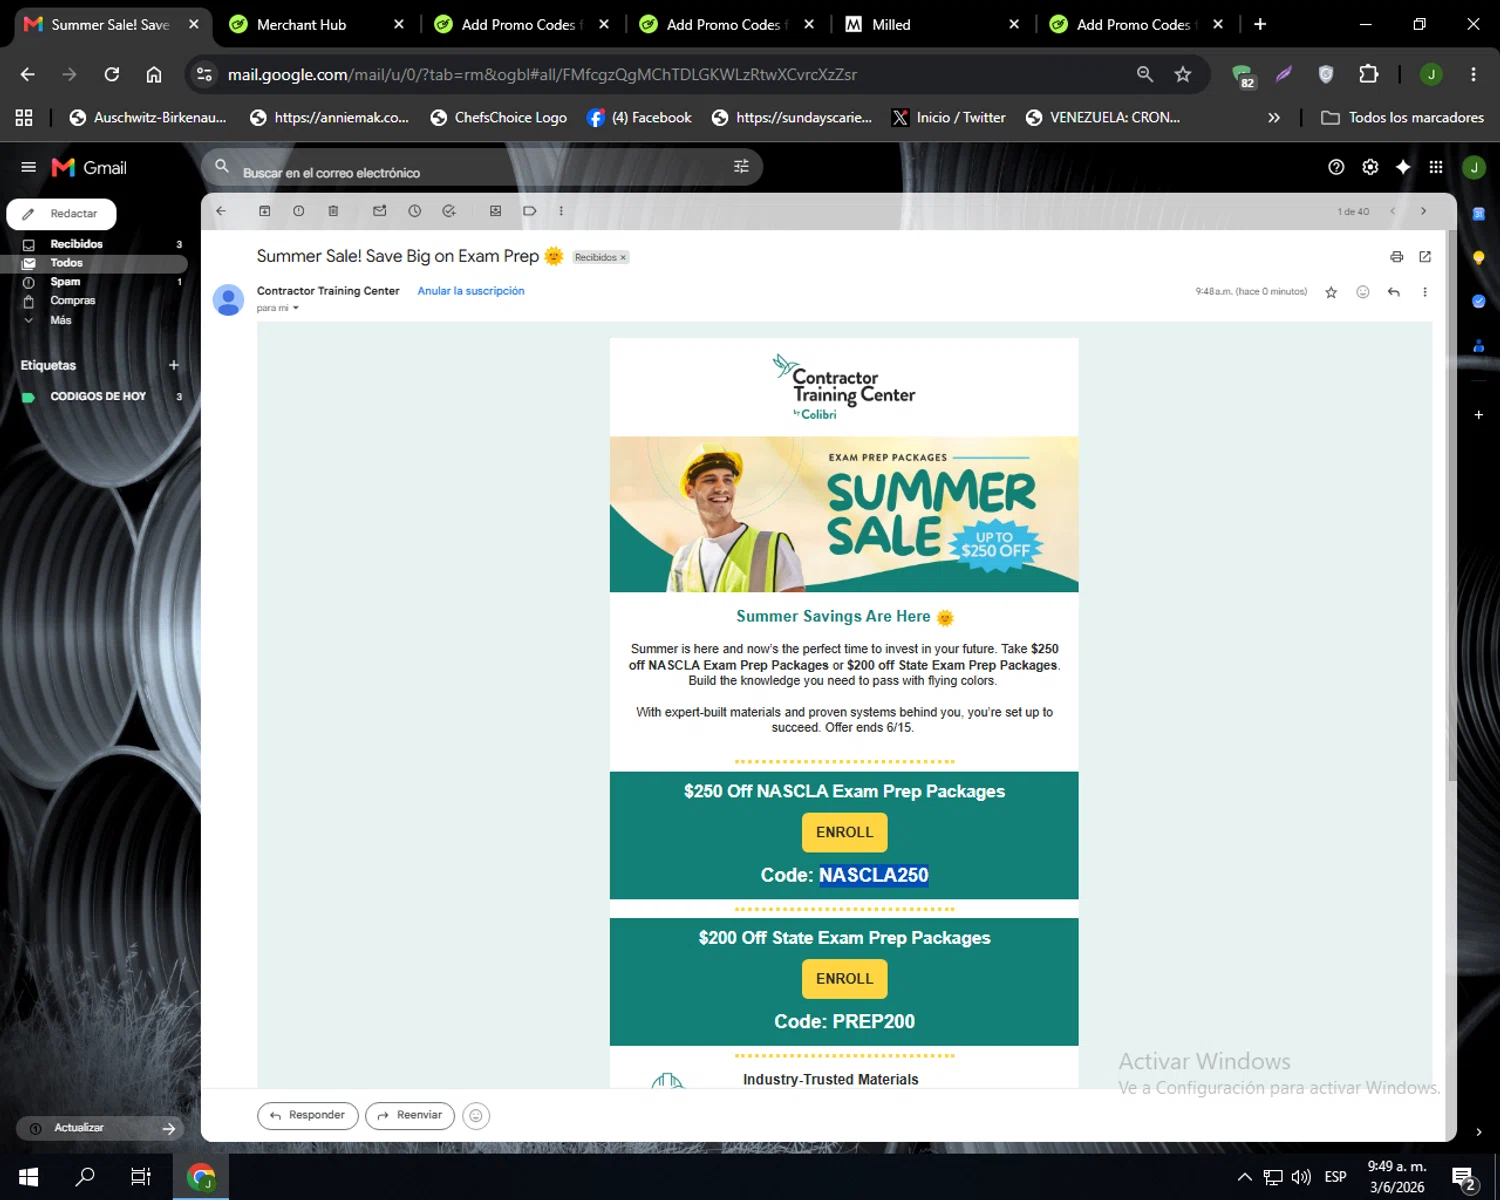Click Responder reply button
The image size is (1500, 1200).
(308, 1115)
